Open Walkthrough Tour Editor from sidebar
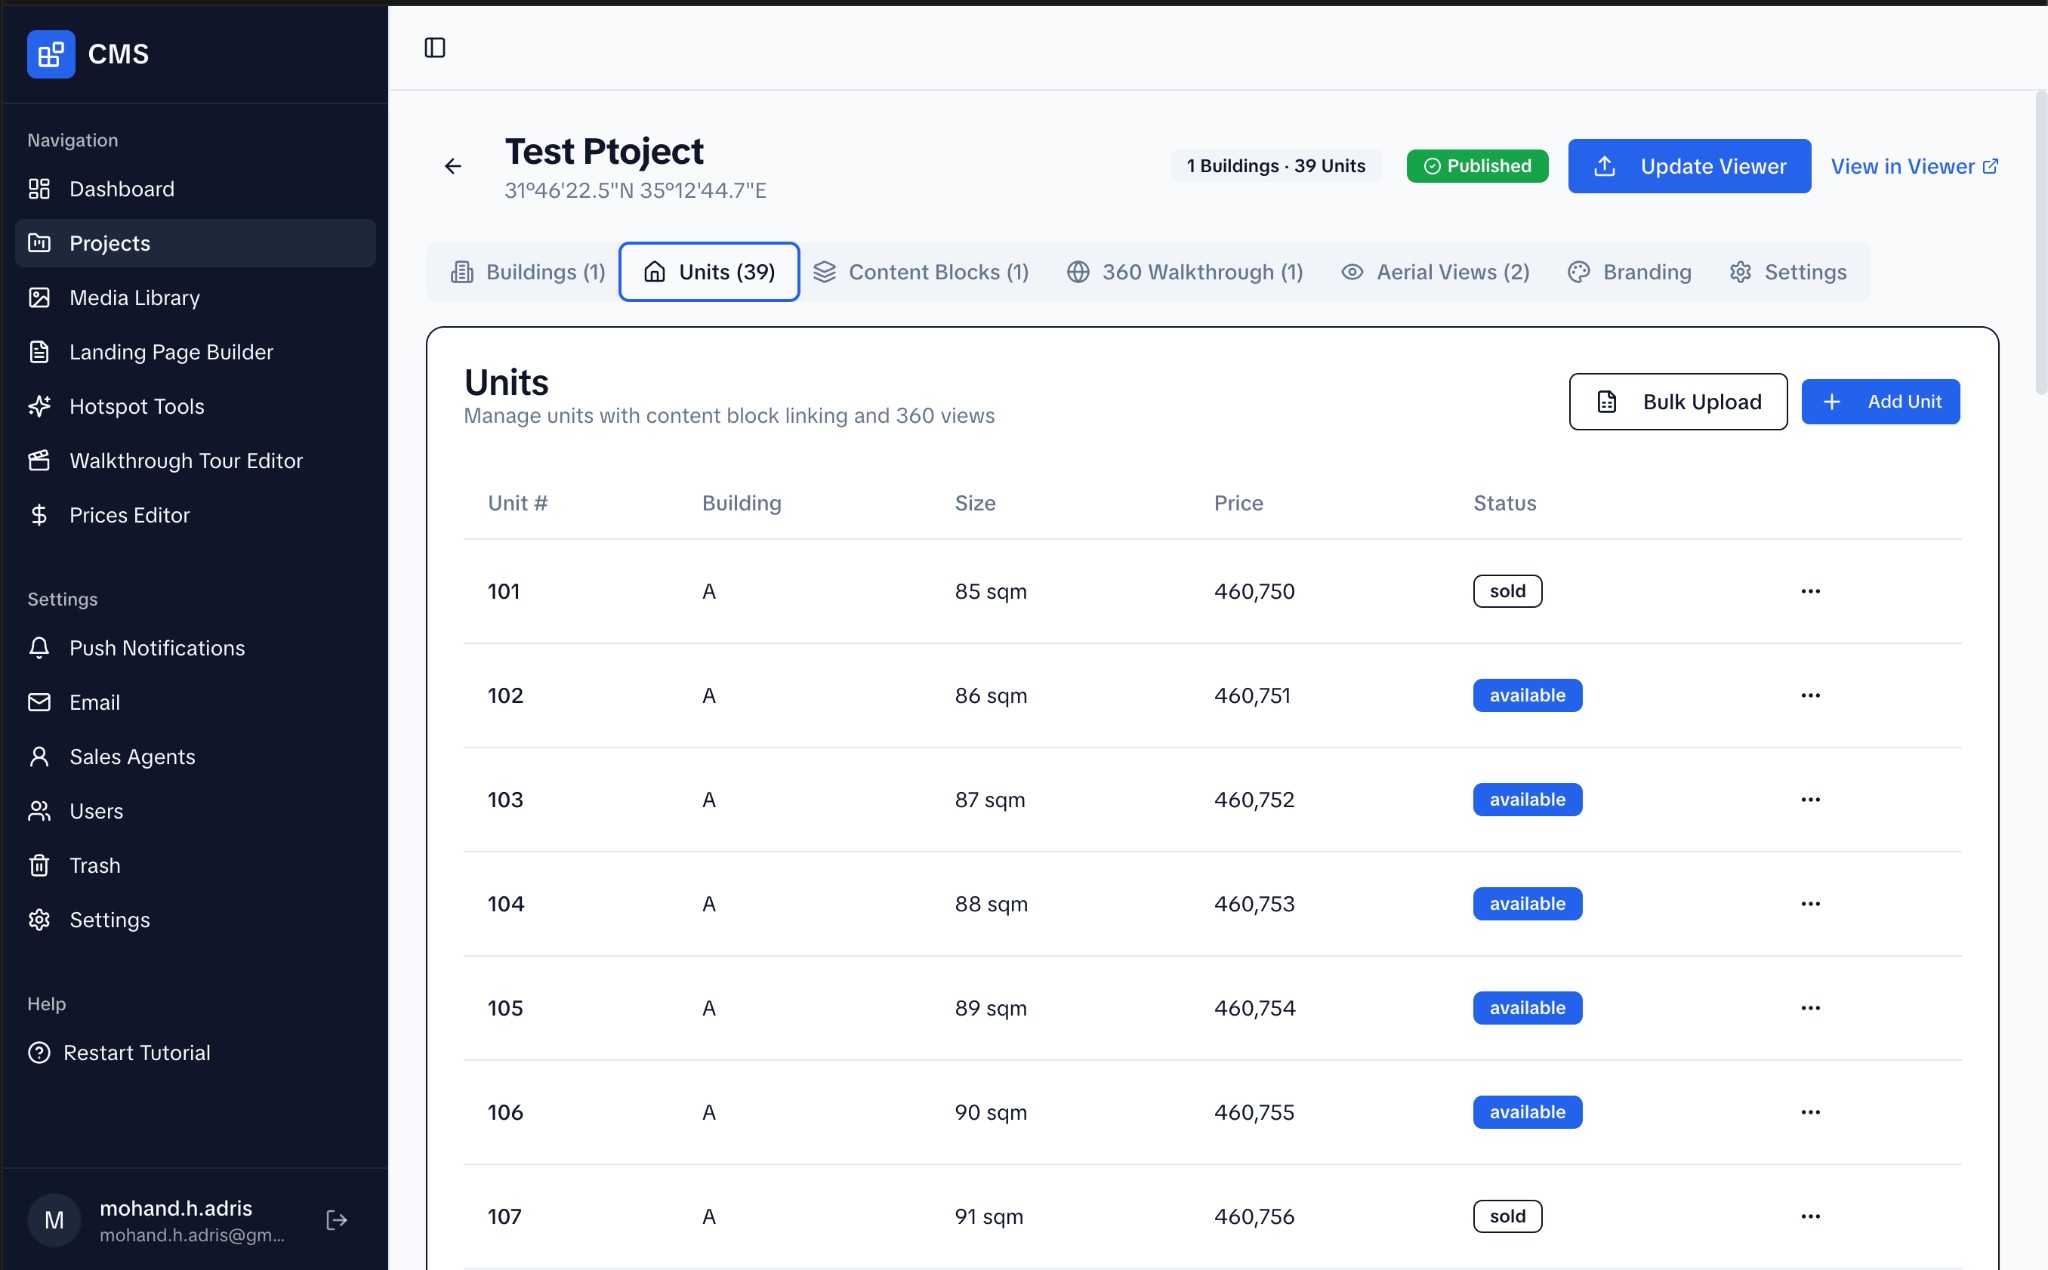2048x1270 pixels. point(186,461)
